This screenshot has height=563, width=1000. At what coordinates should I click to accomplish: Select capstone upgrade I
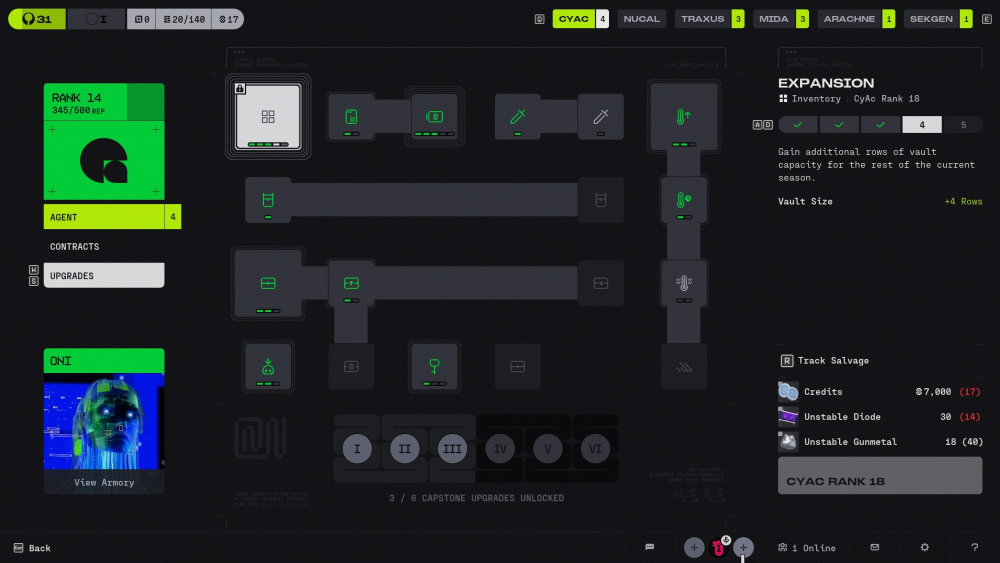(357, 449)
